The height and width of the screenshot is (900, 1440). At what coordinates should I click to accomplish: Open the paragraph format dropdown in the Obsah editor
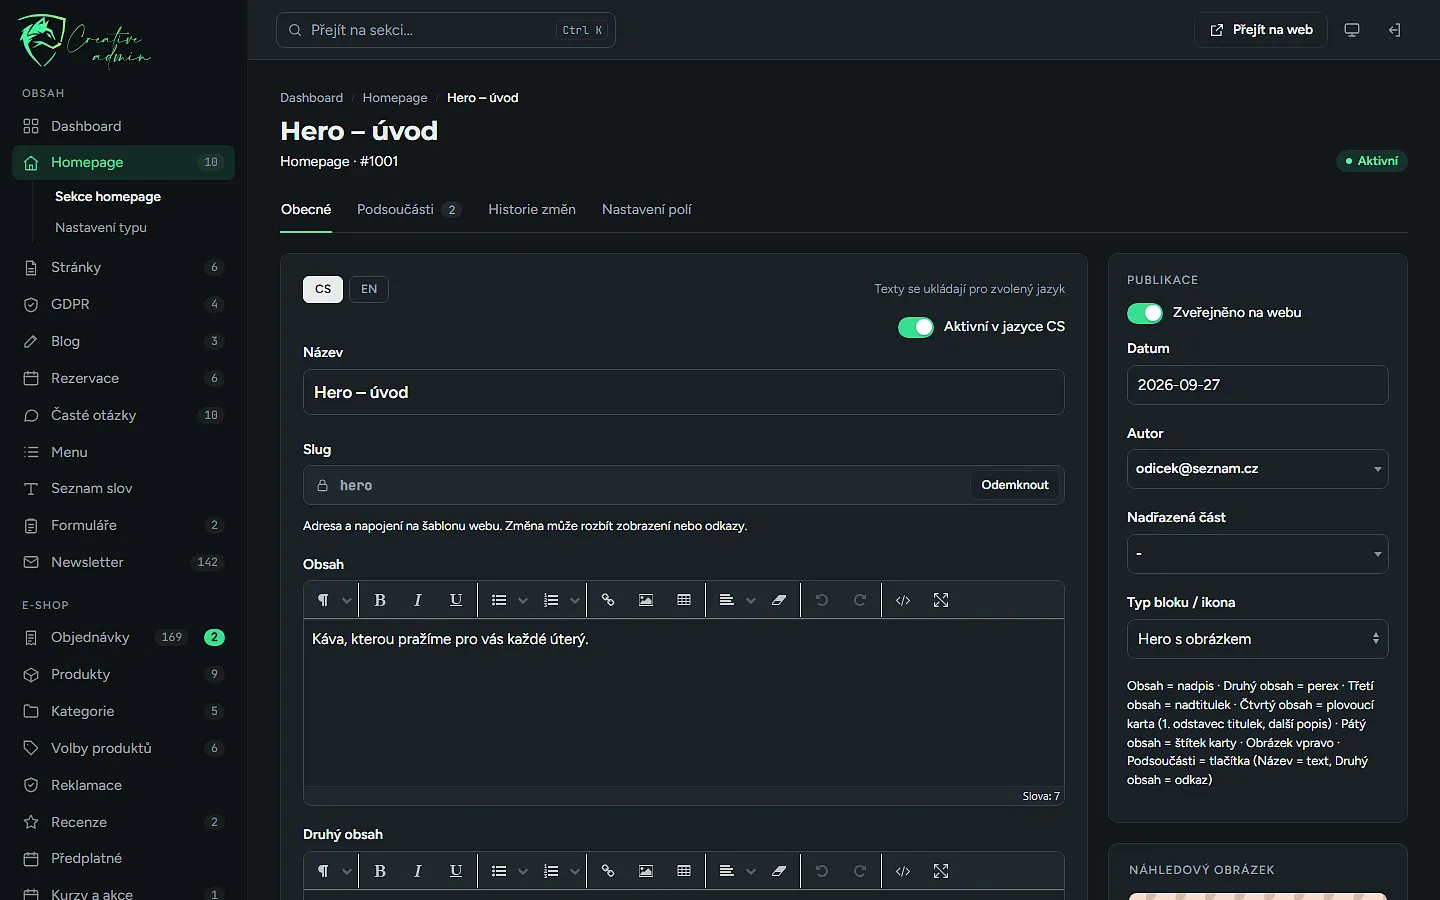333,600
